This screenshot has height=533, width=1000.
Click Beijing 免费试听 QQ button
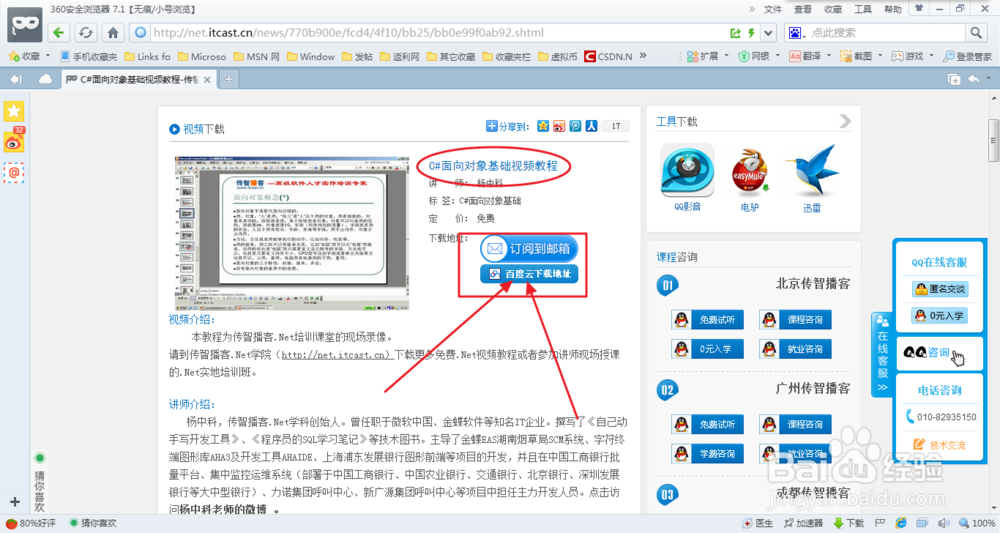(x=707, y=319)
